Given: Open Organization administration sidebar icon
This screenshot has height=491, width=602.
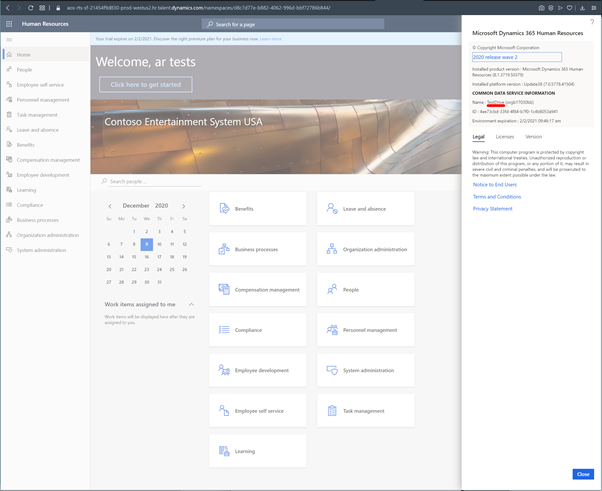Looking at the screenshot, I should pyautogui.click(x=9, y=235).
